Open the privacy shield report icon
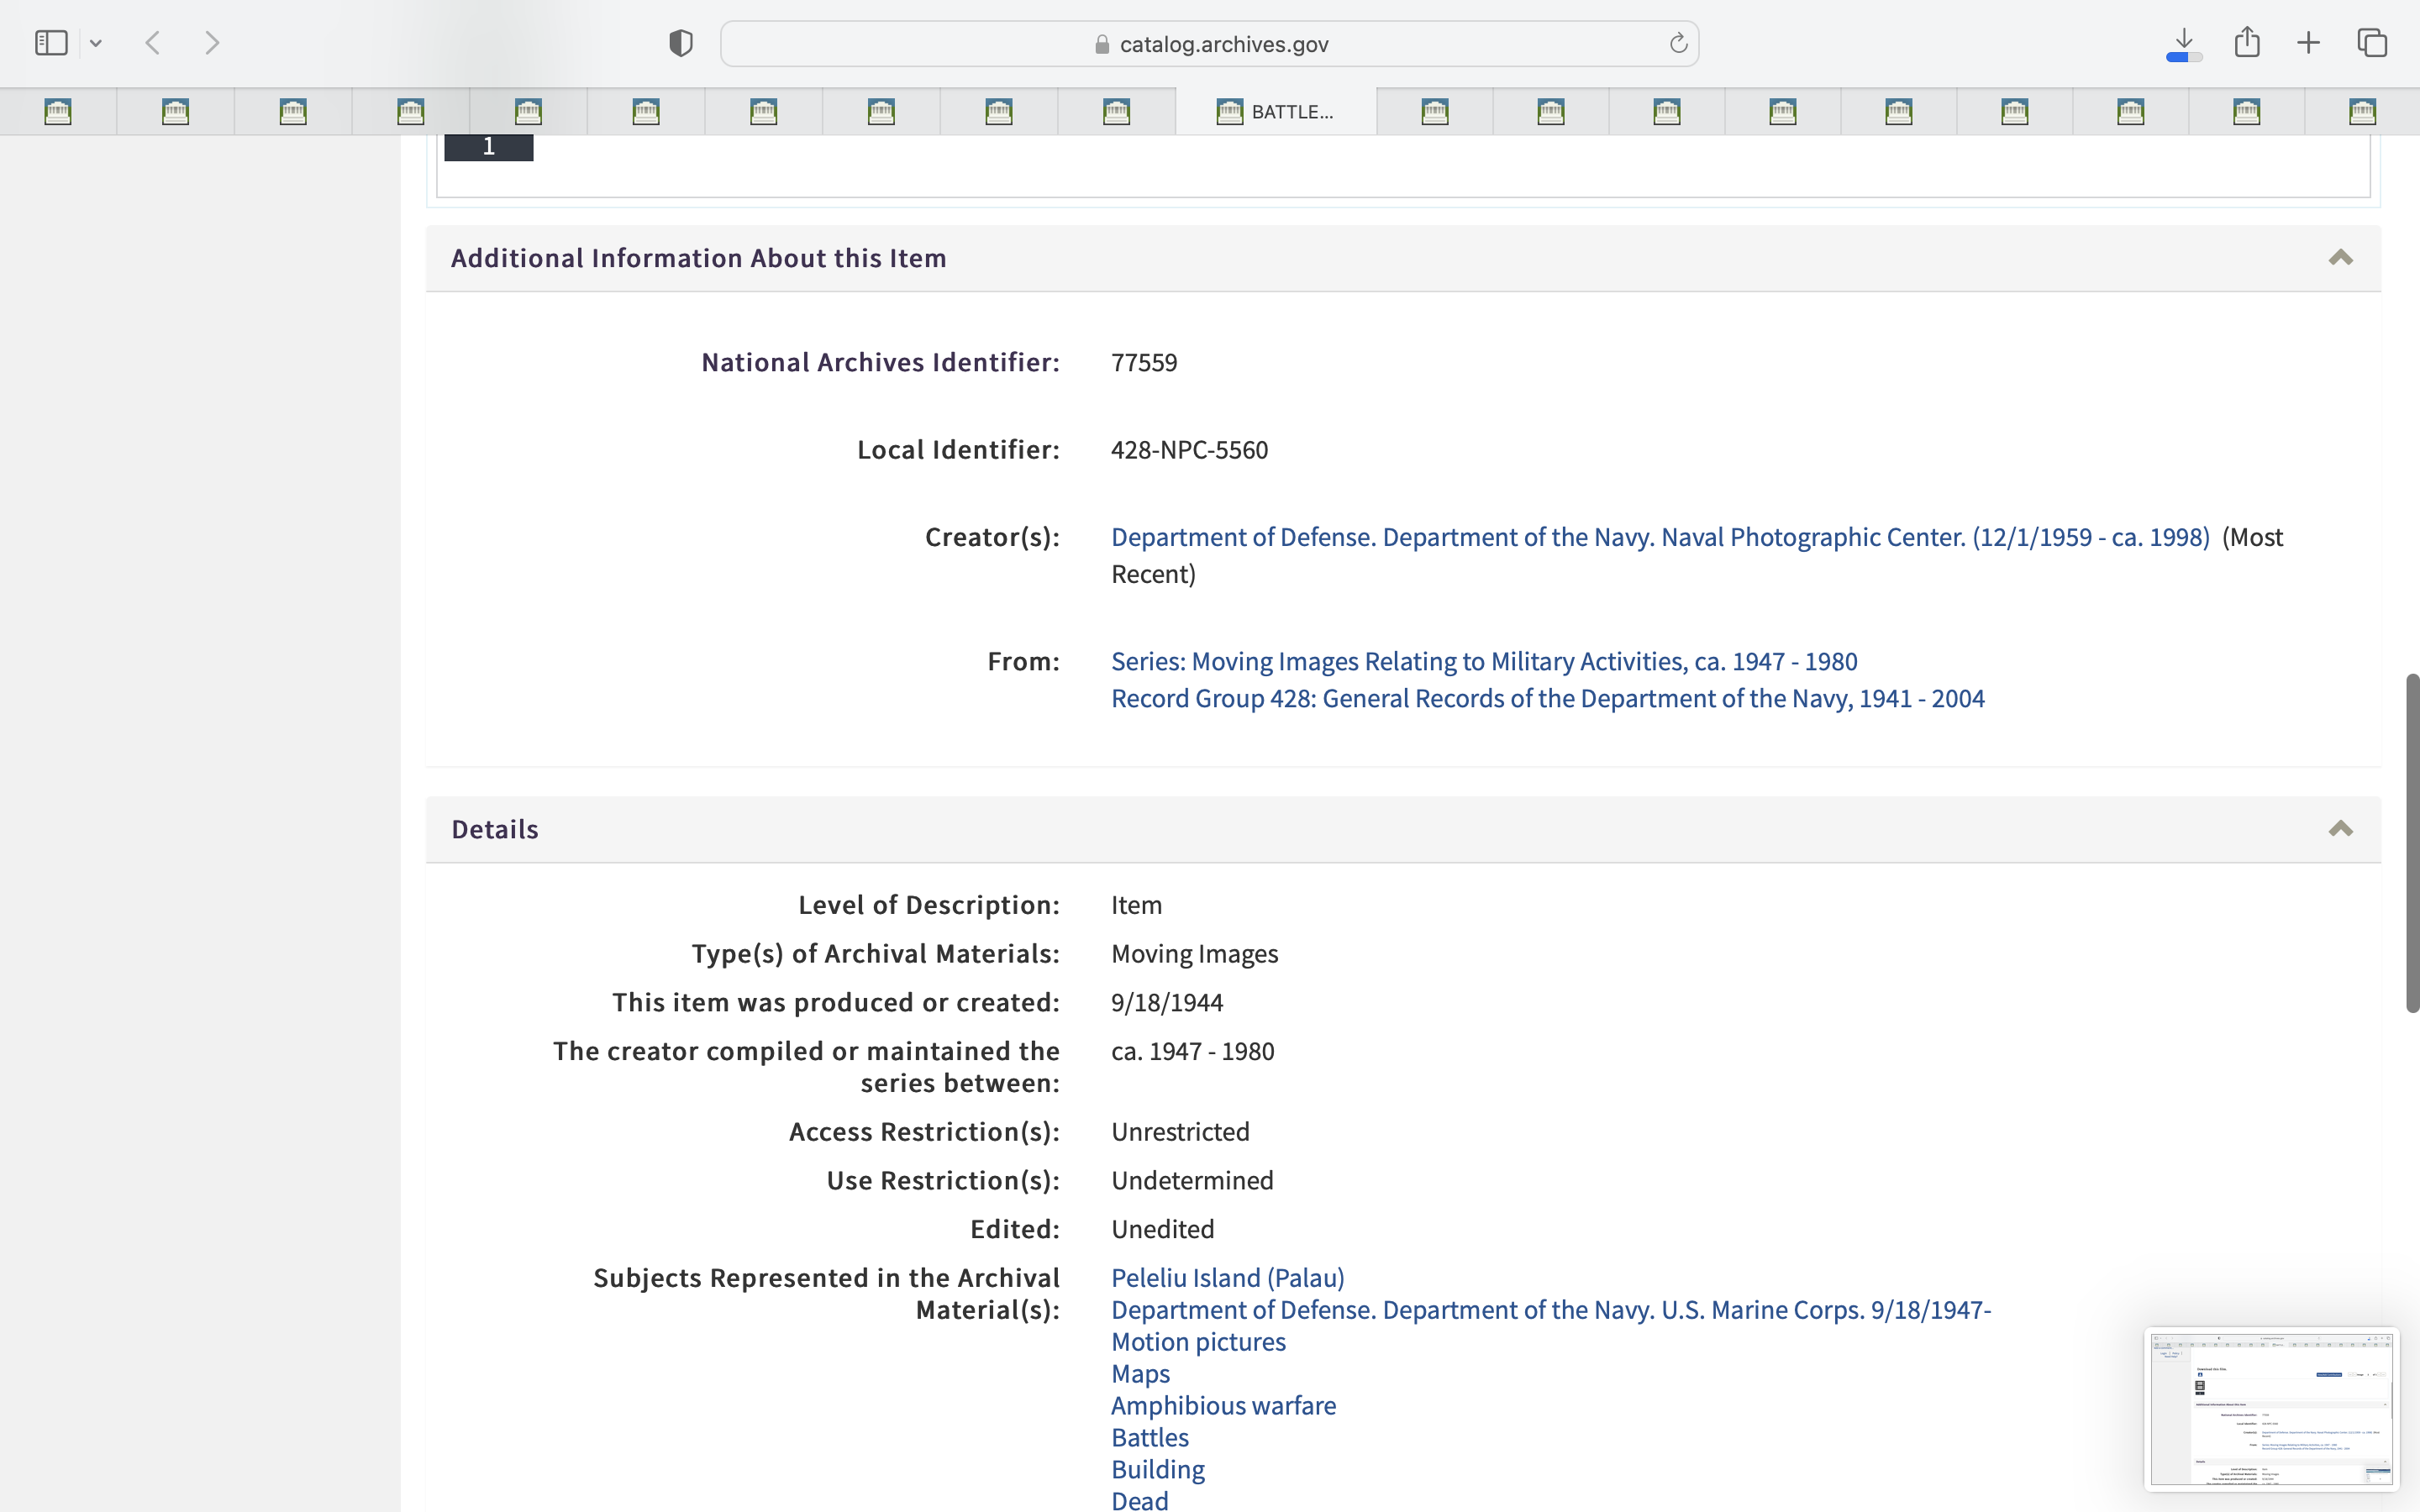This screenshot has width=2420, height=1512. [681, 43]
